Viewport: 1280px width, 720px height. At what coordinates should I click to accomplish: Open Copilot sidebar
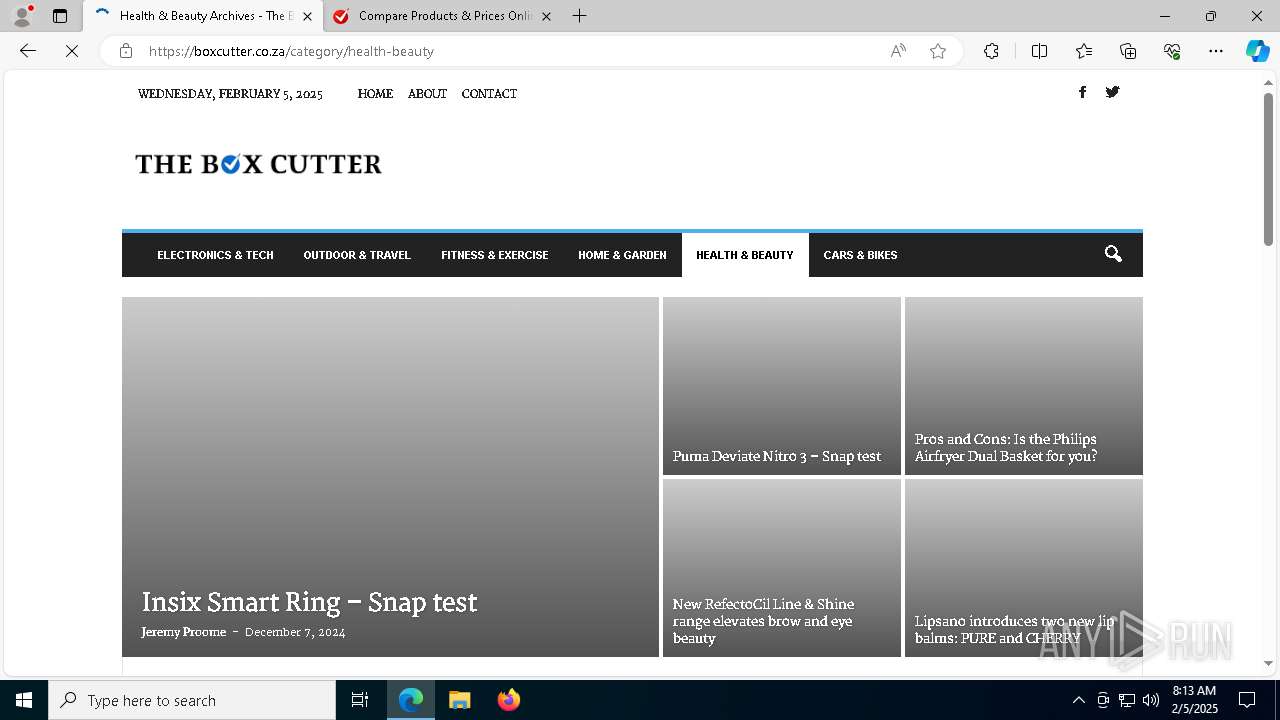(1257, 51)
